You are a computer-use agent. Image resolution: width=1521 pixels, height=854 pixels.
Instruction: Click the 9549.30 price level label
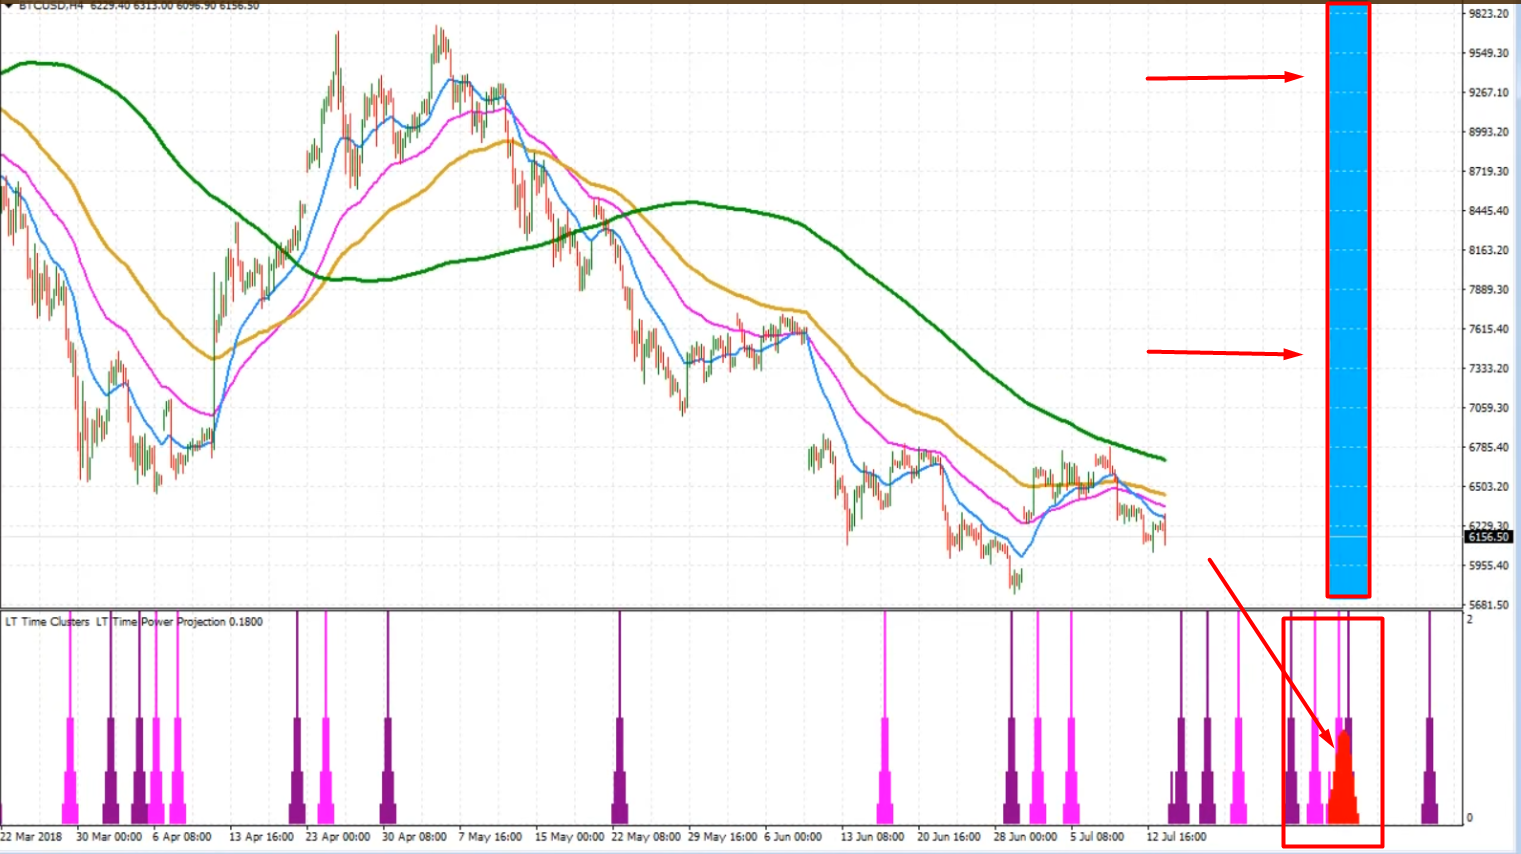tap(1488, 53)
